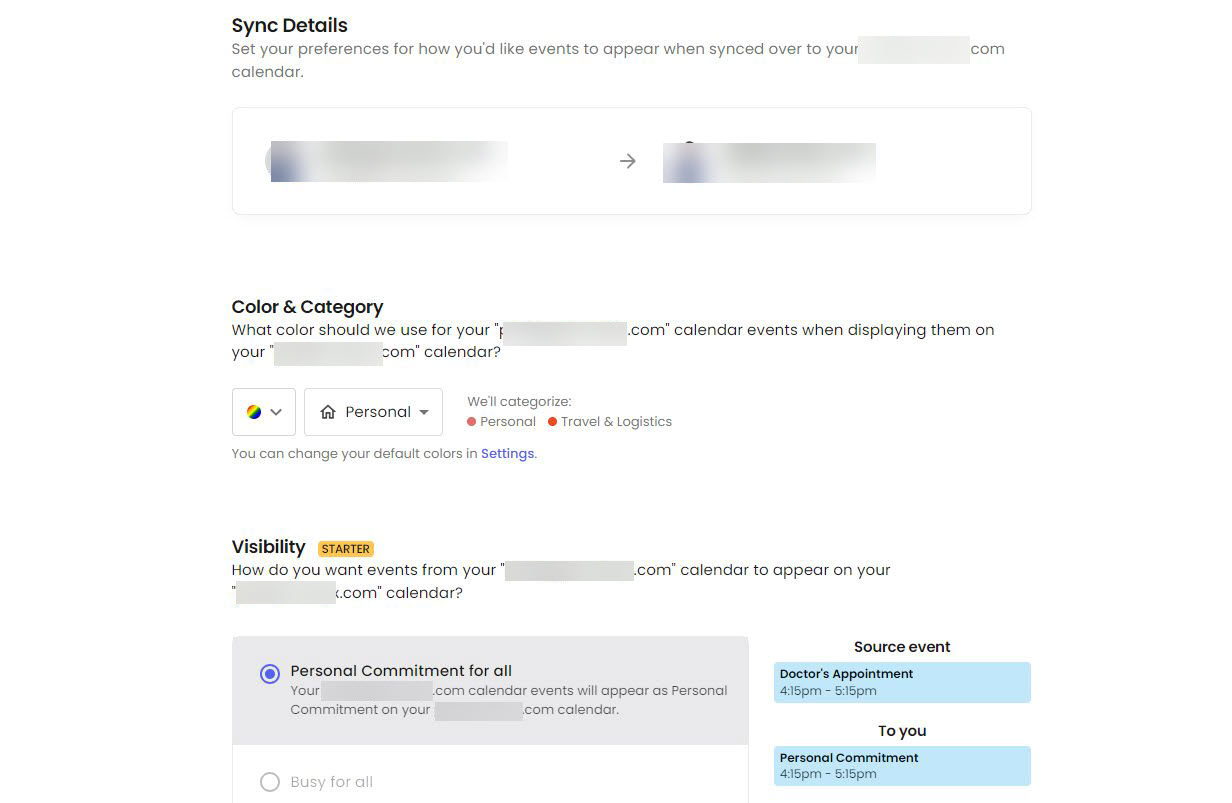Click the Travel & Logistics category label
This screenshot has width=1232, height=803.
click(x=616, y=421)
